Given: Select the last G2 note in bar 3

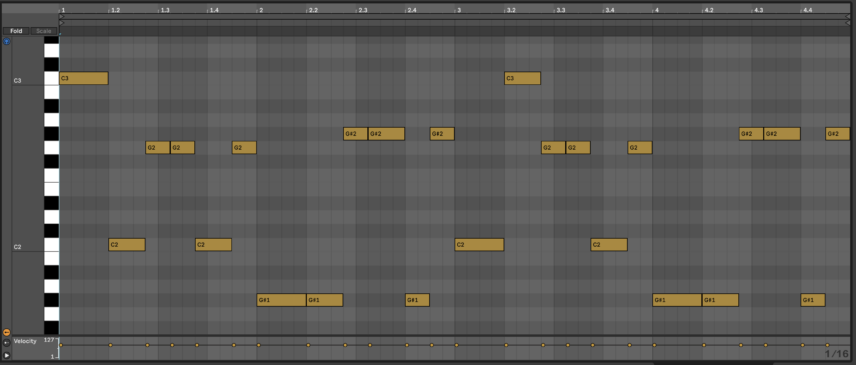Looking at the screenshot, I should 640,147.
